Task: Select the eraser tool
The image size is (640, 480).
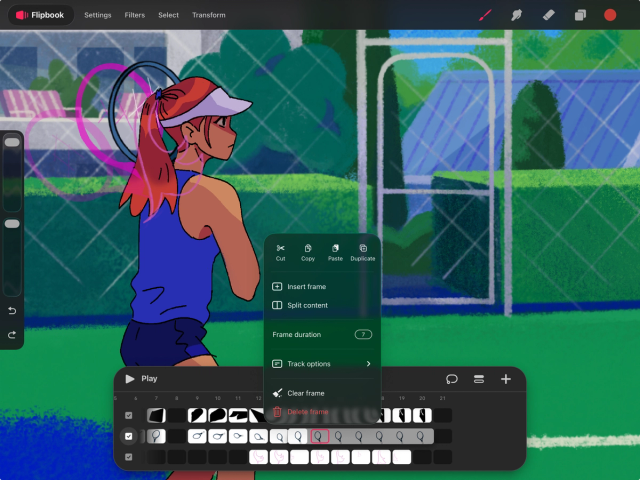Action: (x=549, y=15)
